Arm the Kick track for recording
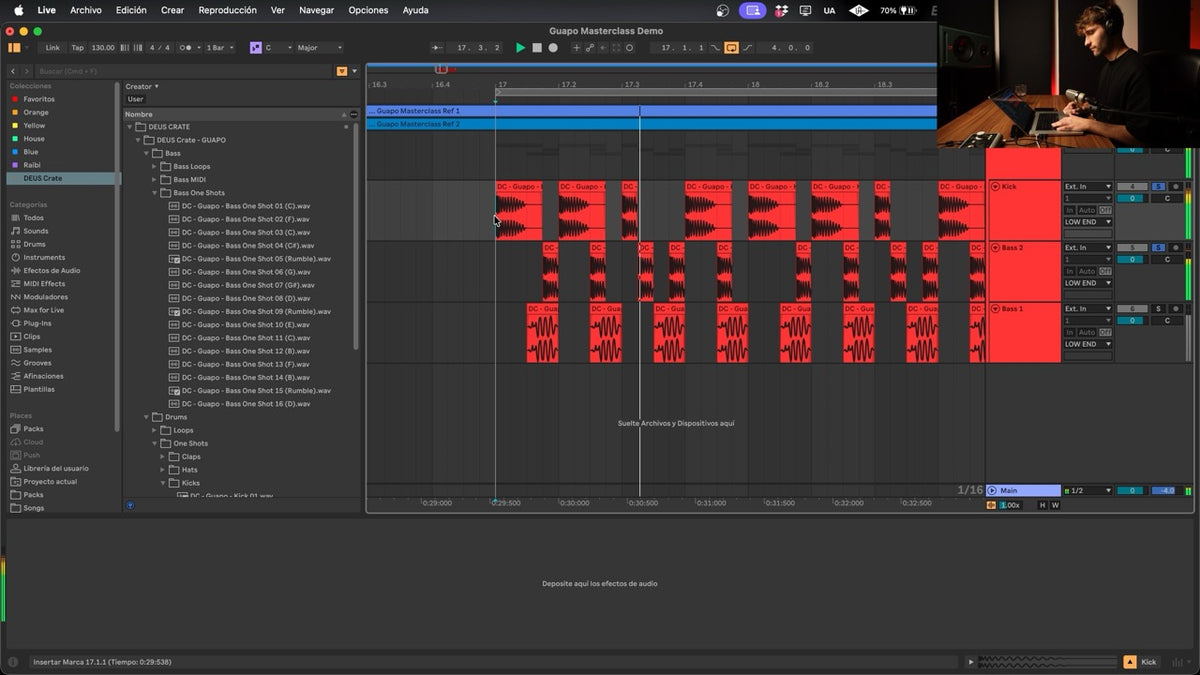The height and width of the screenshot is (675, 1200). [1175, 187]
